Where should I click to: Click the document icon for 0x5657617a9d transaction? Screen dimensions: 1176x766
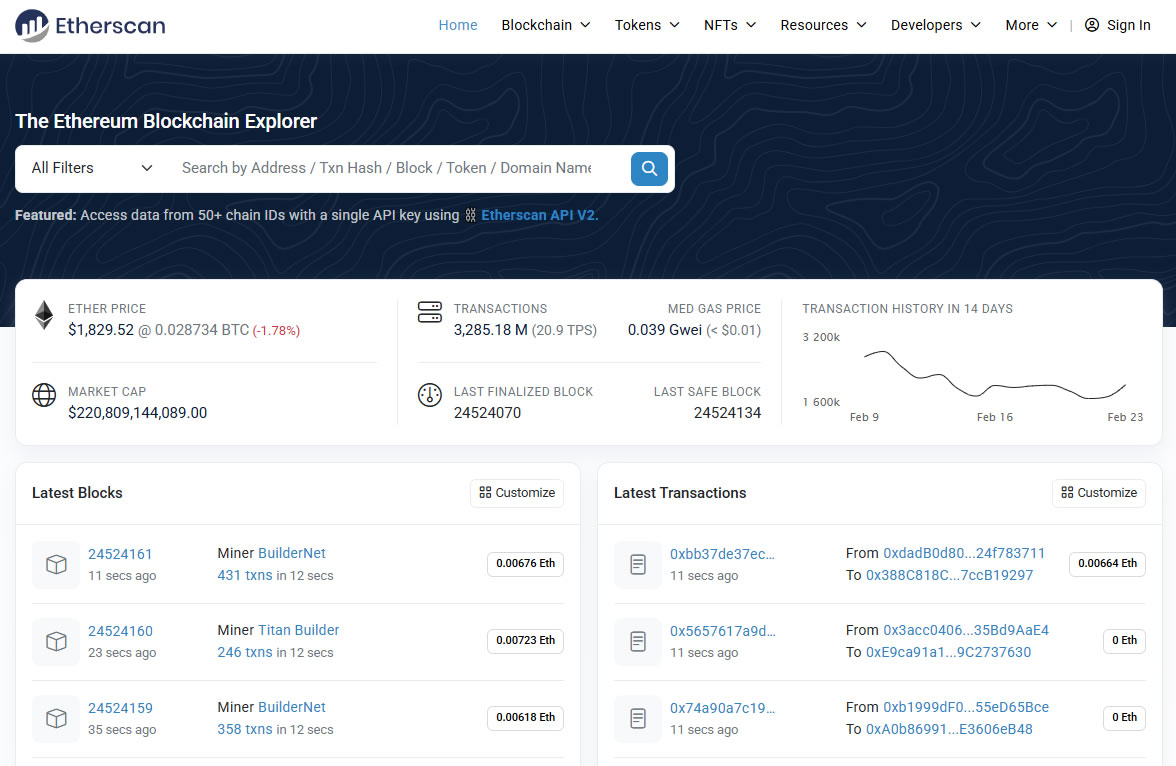(638, 641)
